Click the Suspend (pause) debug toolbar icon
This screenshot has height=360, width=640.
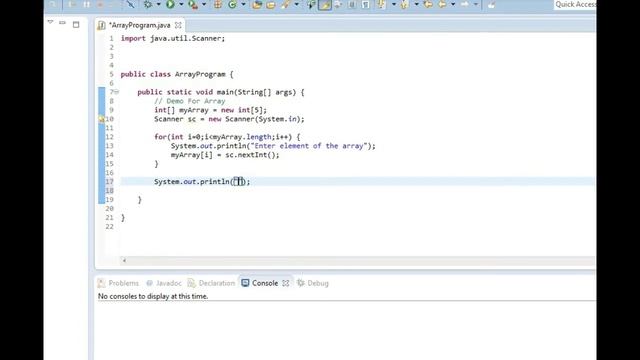(87, 4)
